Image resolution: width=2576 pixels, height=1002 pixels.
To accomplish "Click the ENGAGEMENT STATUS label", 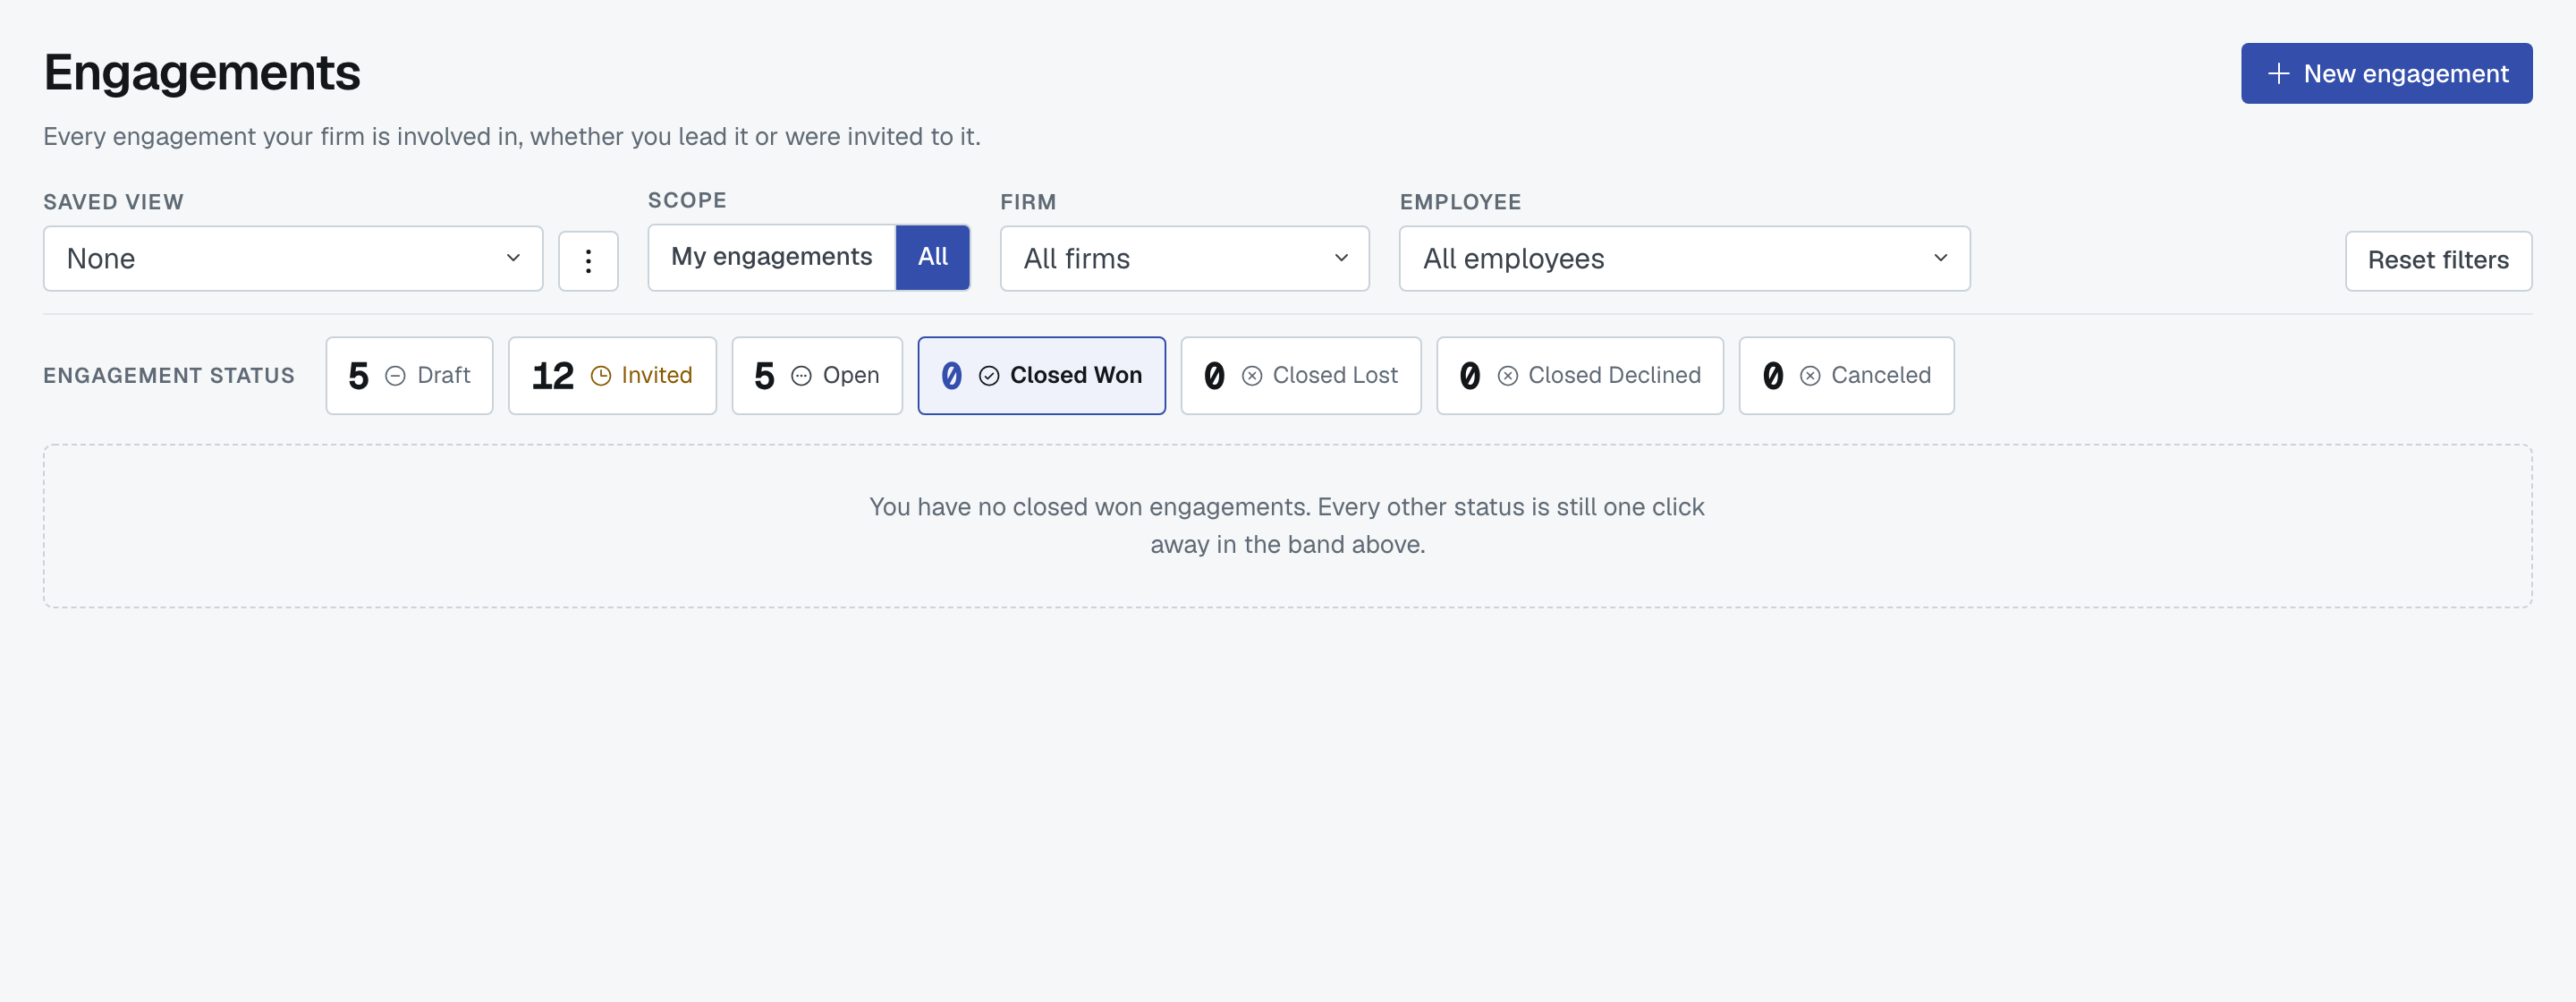I will coord(169,376).
